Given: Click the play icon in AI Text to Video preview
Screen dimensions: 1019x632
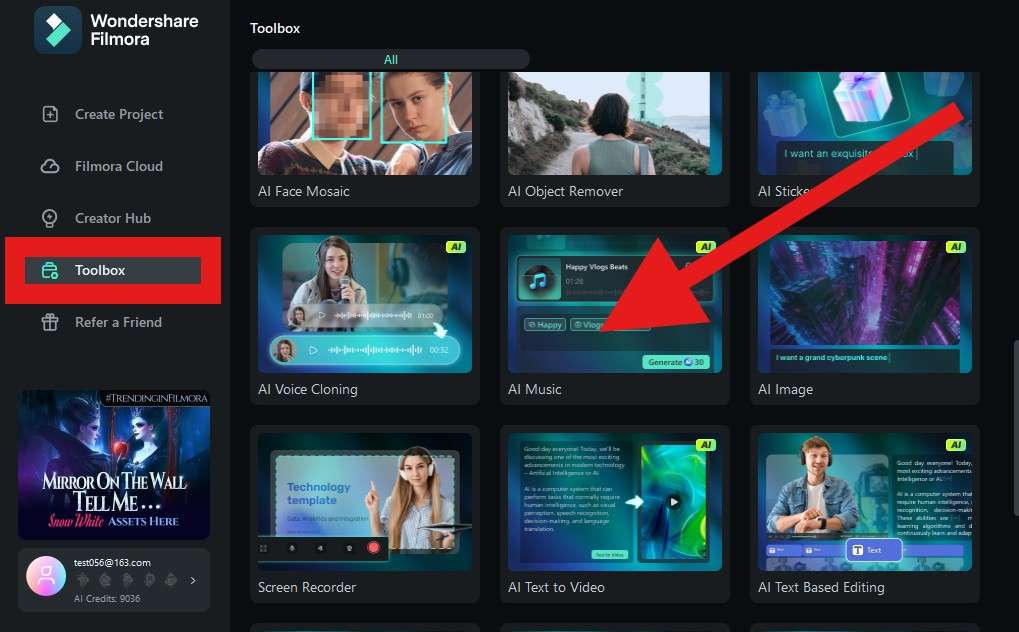Looking at the screenshot, I should (x=674, y=502).
